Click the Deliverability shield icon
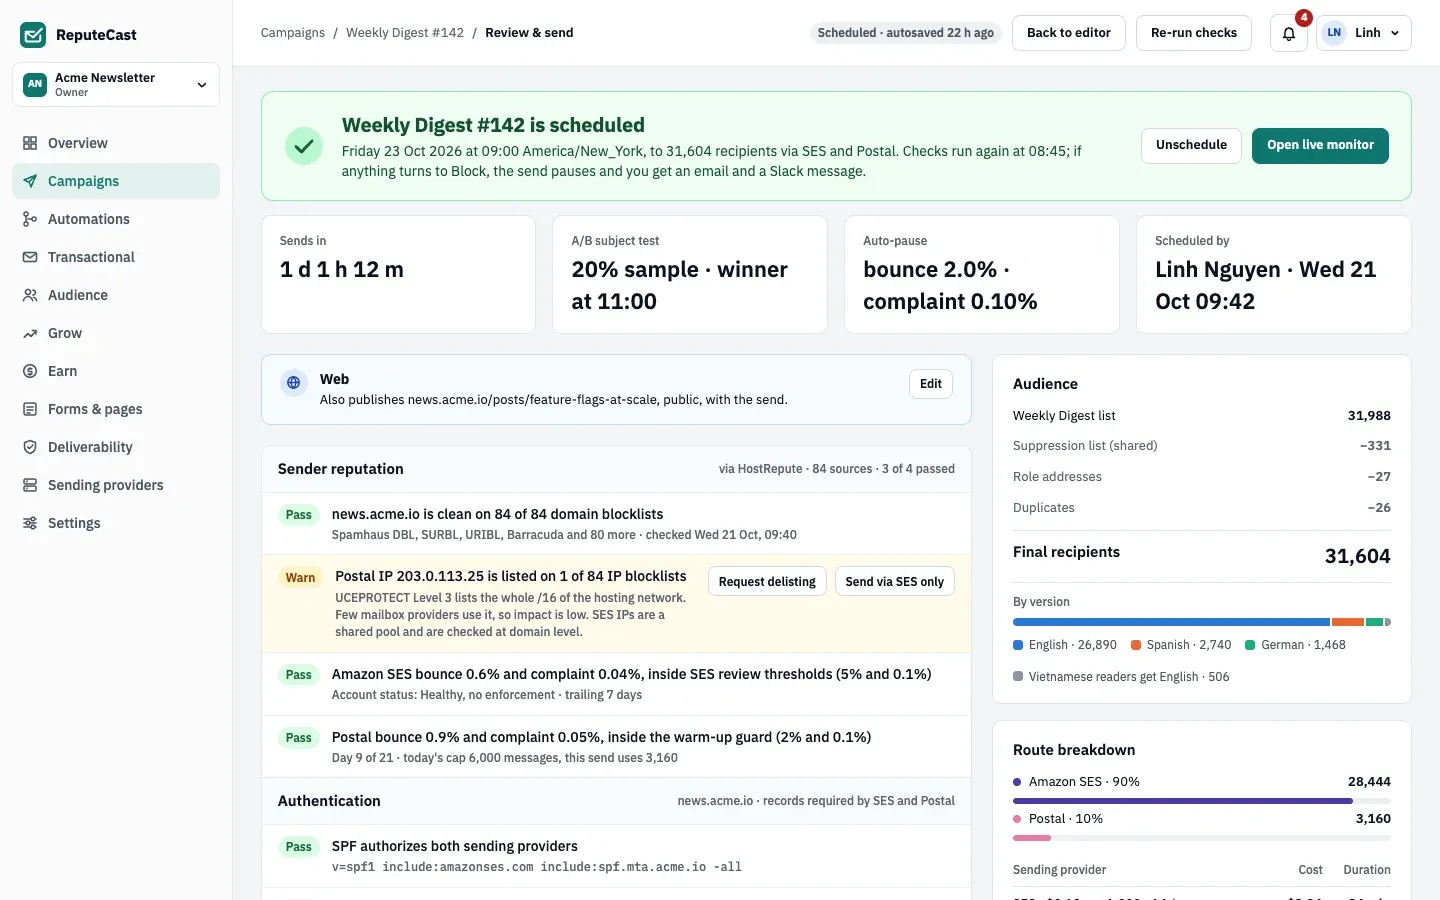1440x900 pixels. pos(30,447)
